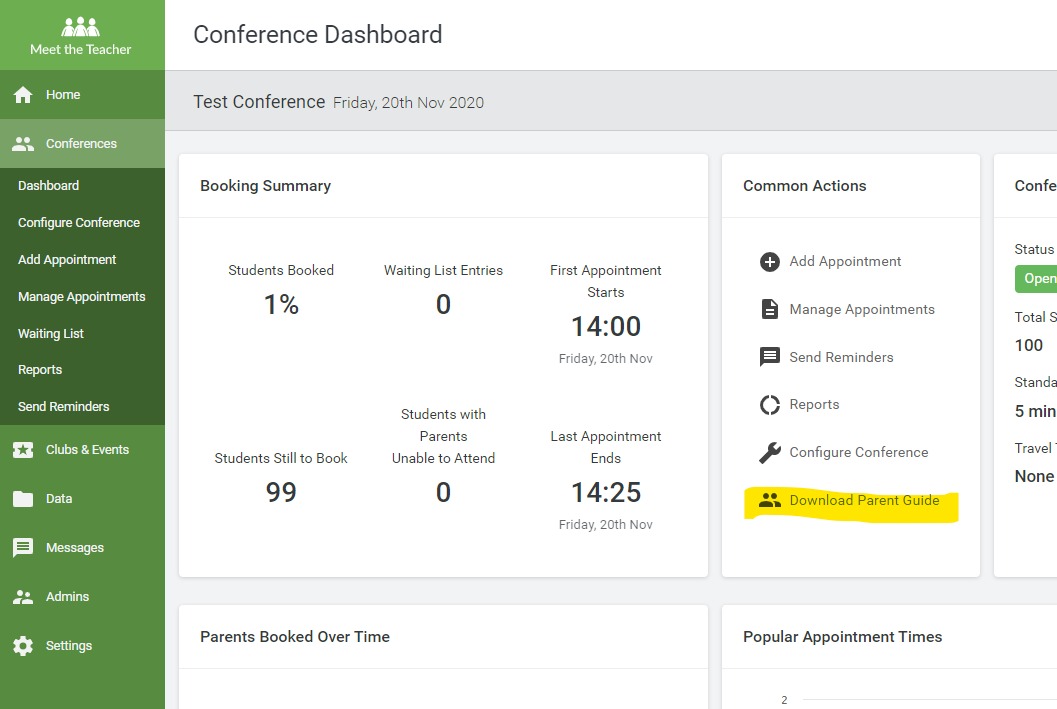Click the Popular Appointment Times heading
Viewport: 1057px width, 709px height.
pyautogui.click(x=843, y=637)
